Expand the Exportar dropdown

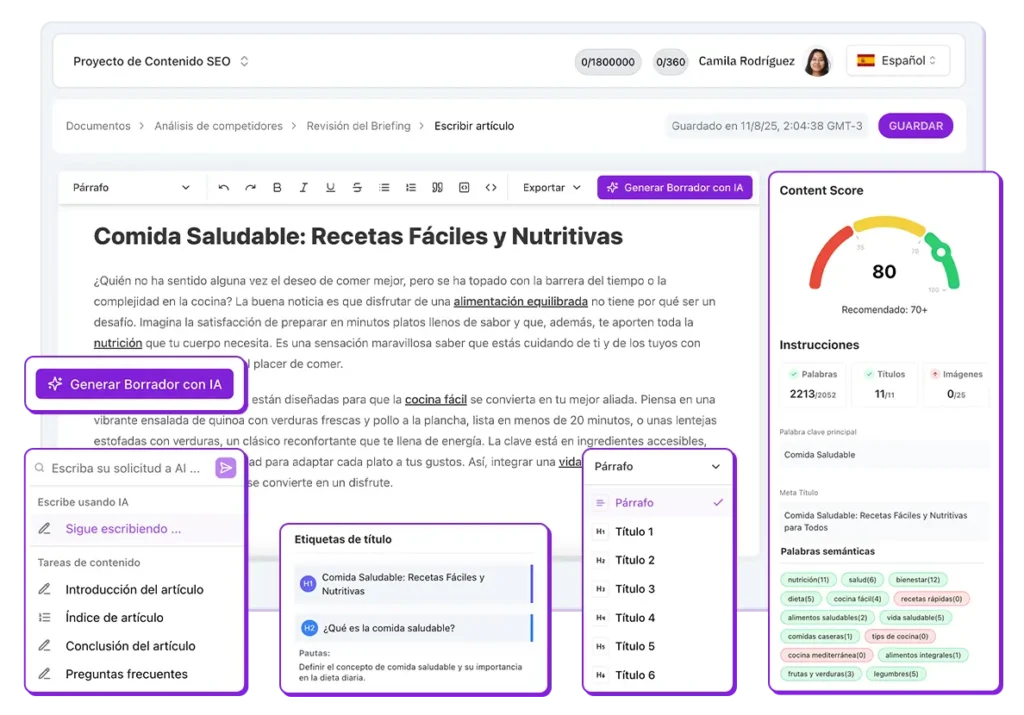tap(551, 187)
